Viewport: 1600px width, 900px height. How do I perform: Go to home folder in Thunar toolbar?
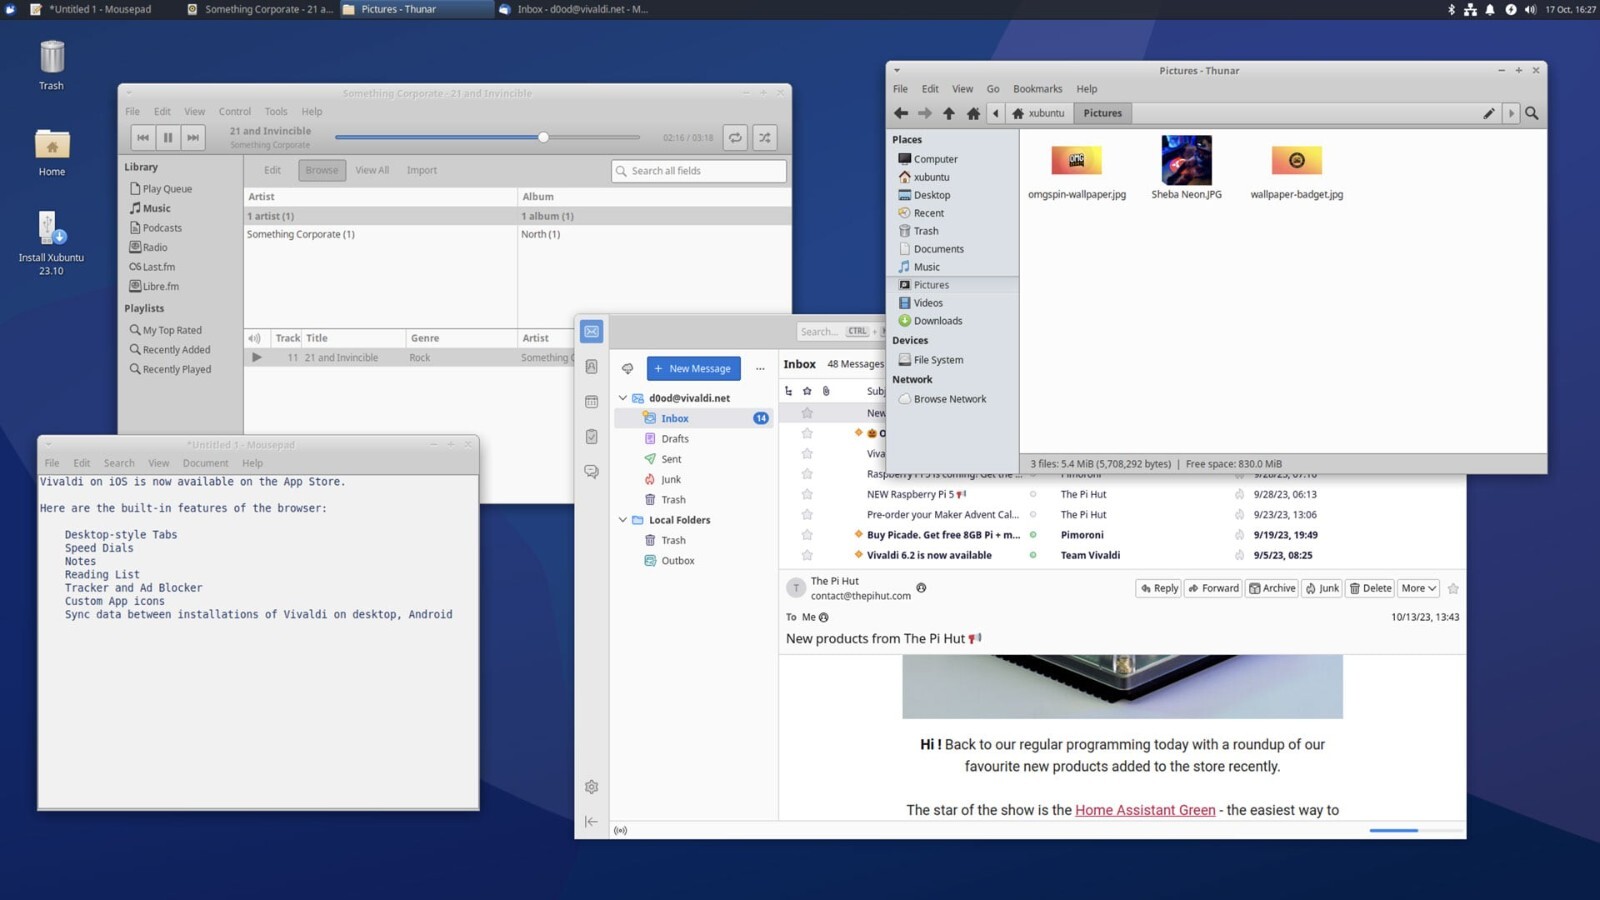[973, 113]
